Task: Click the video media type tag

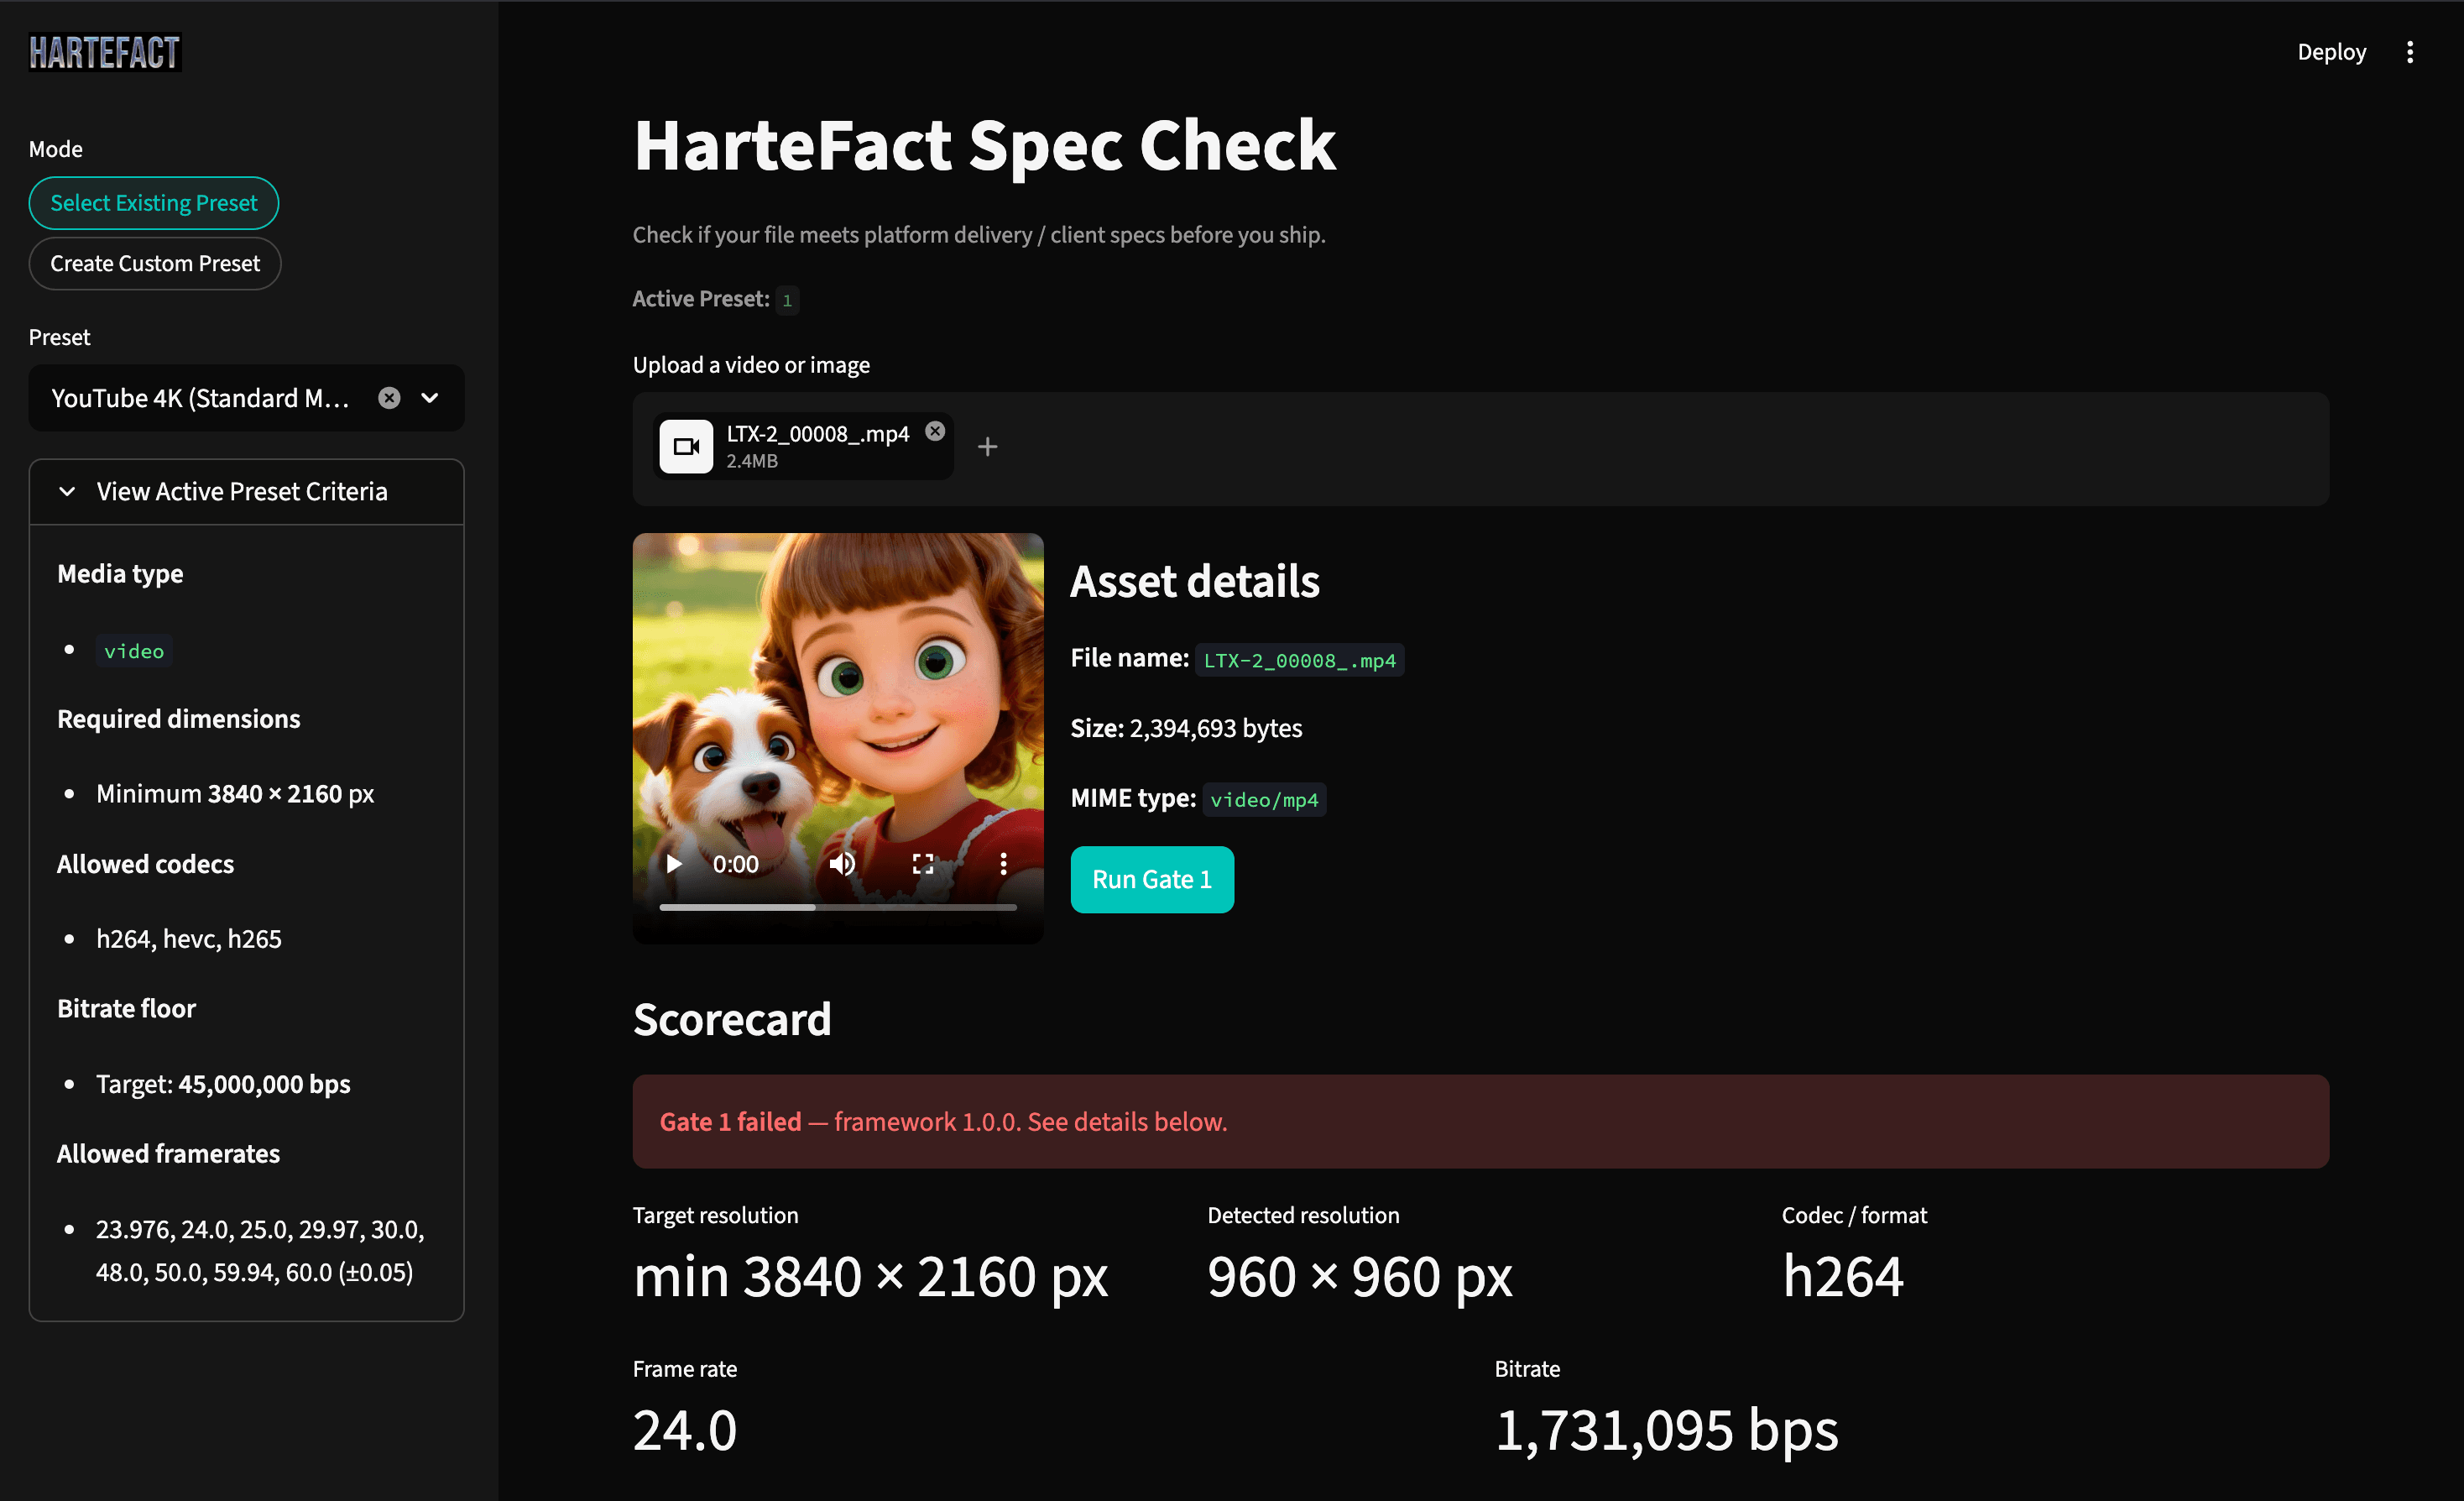Action: click(x=134, y=651)
